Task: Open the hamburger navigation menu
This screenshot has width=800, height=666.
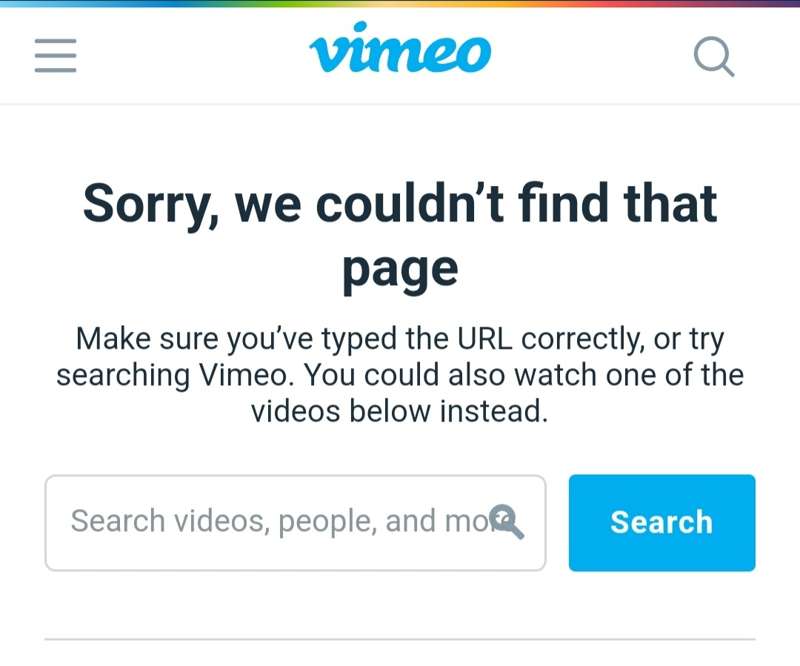Action: tap(56, 56)
